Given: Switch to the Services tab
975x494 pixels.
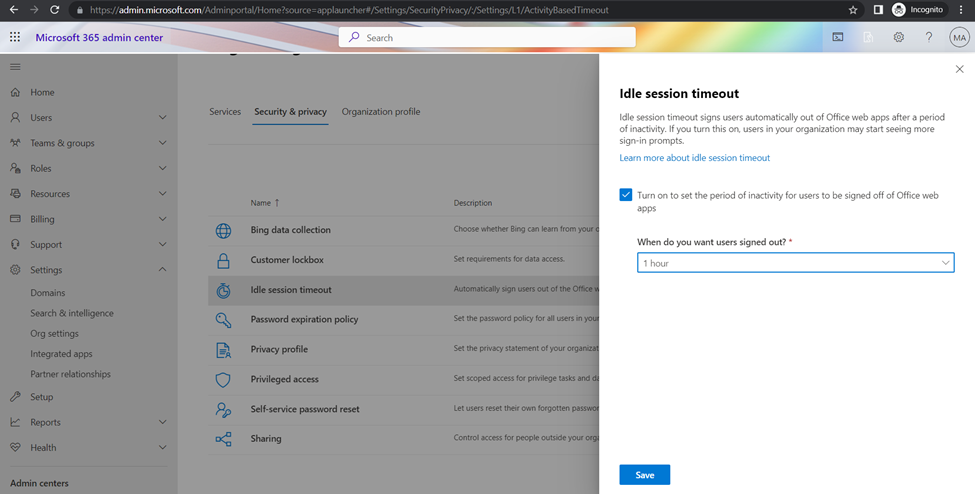Looking at the screenshot, I should (x=225, y=112).
